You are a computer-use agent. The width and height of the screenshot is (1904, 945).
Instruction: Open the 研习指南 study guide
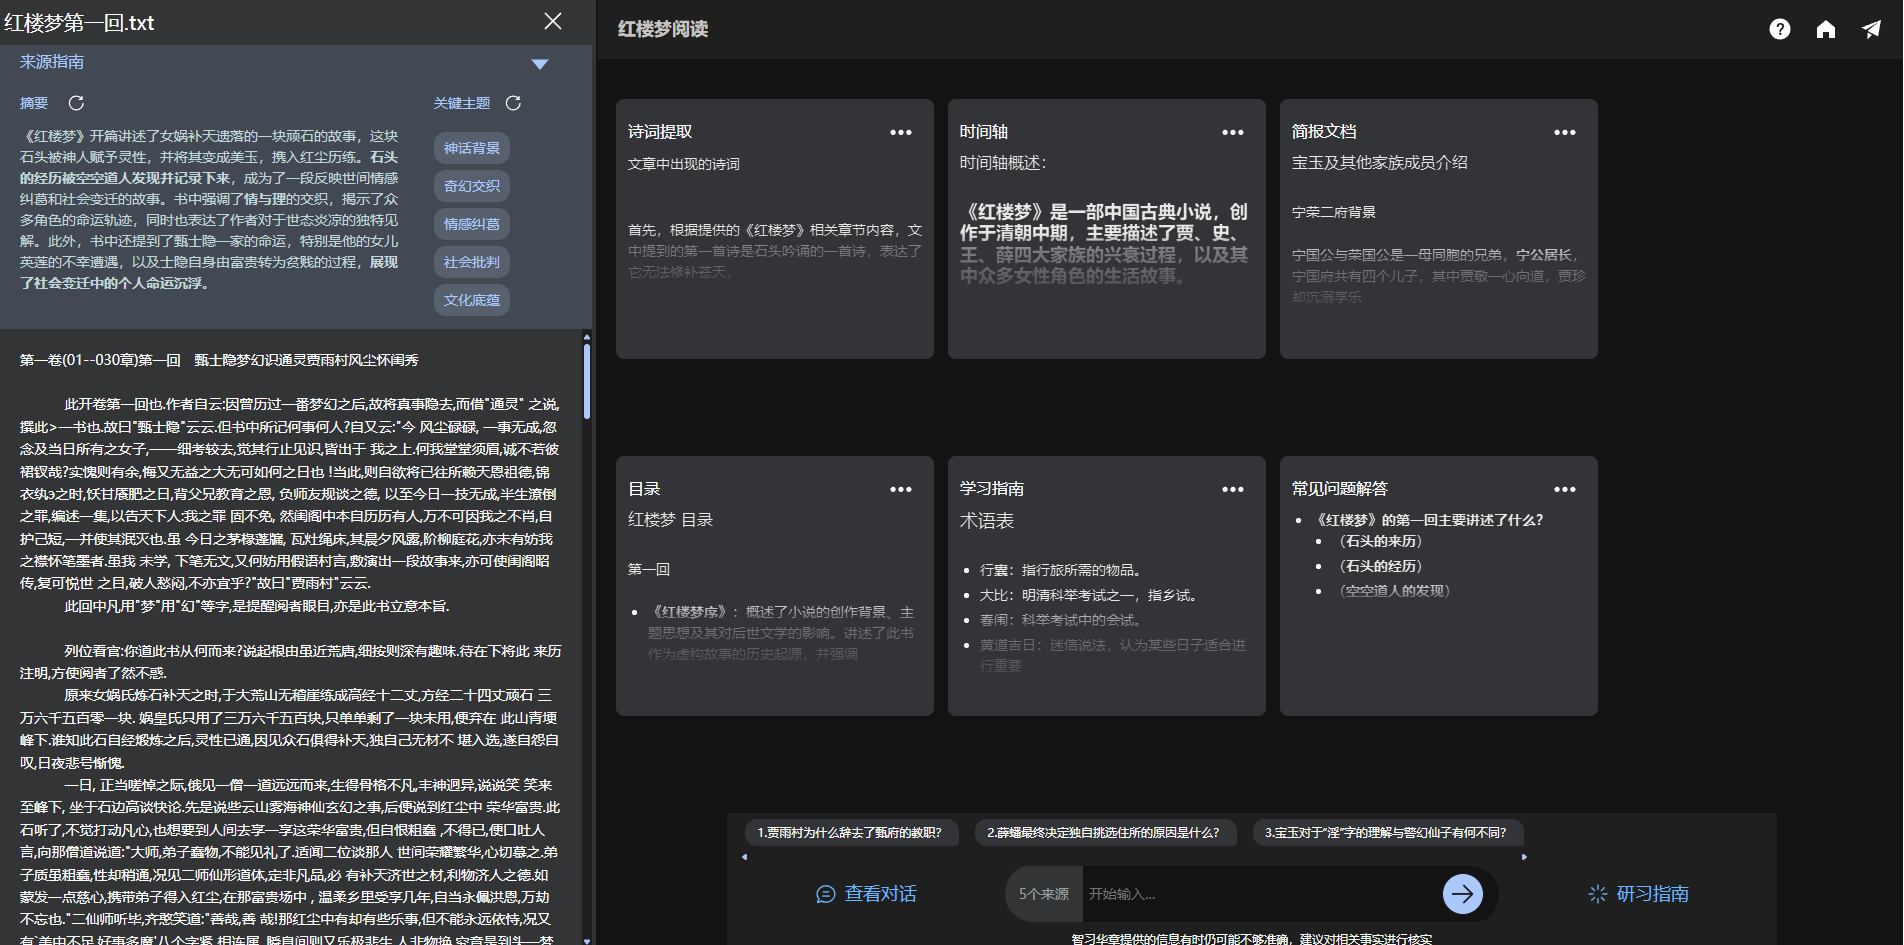[x=1638, y=894]
